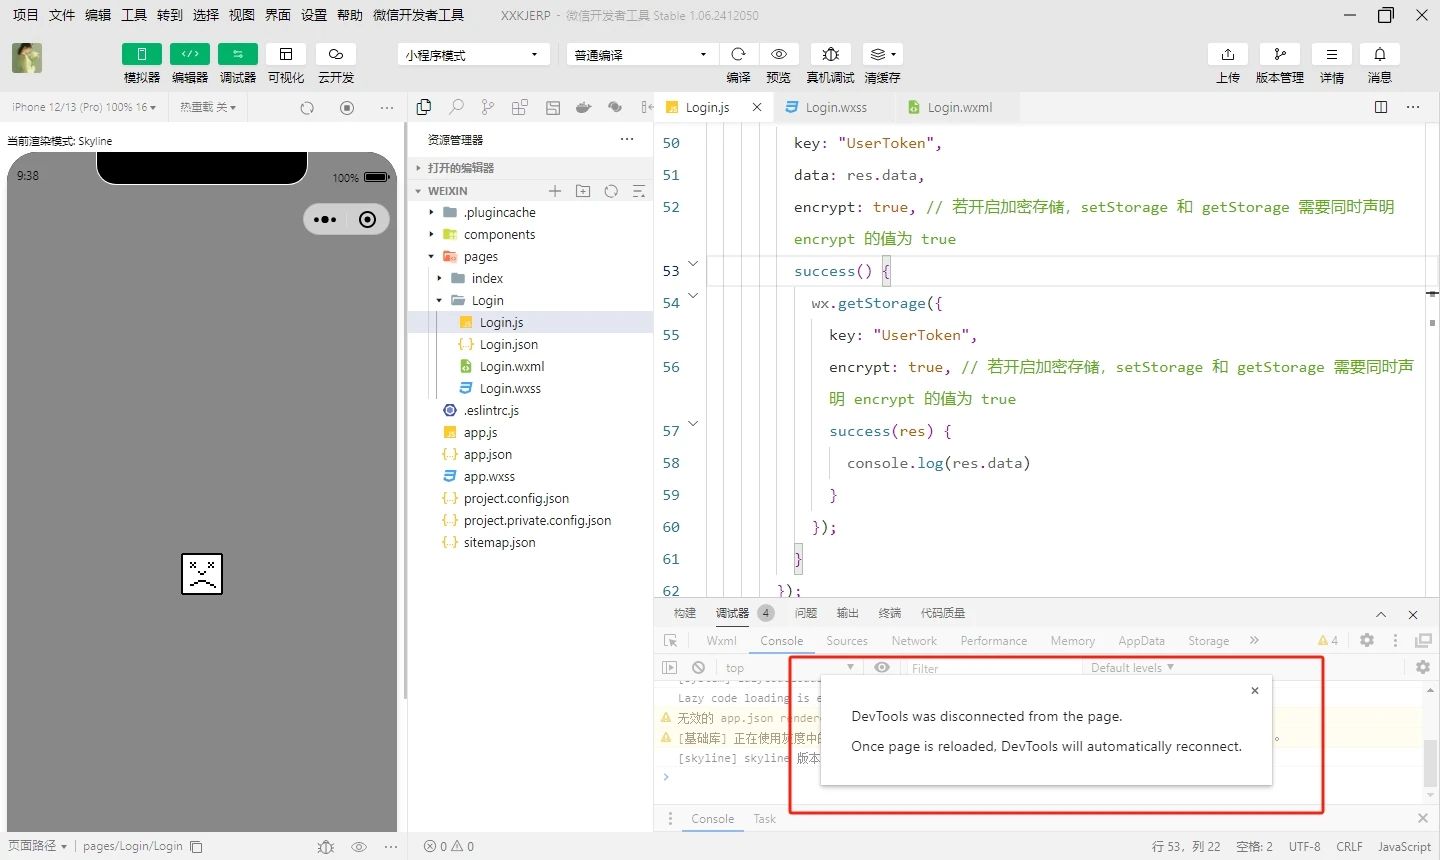Open the search icon in the sidebar

pyautogui.click(x=456, y=107)
